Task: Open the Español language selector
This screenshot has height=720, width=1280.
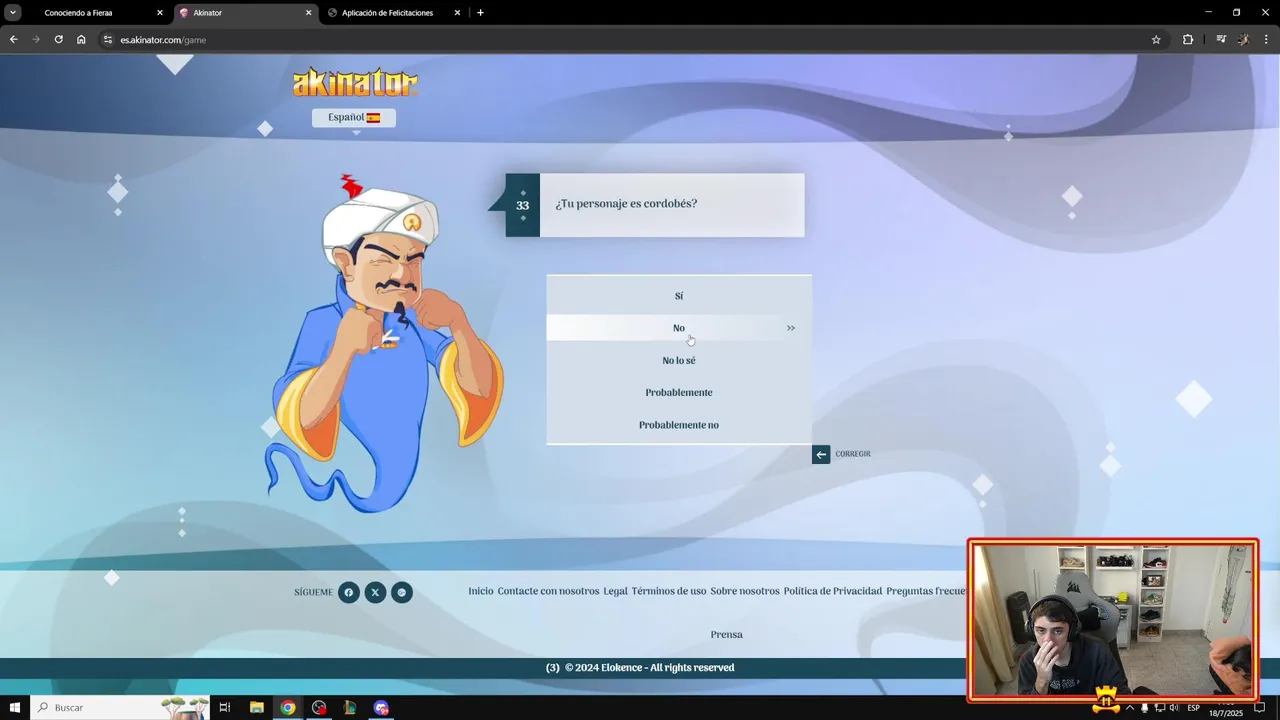Action: [354, 117]
